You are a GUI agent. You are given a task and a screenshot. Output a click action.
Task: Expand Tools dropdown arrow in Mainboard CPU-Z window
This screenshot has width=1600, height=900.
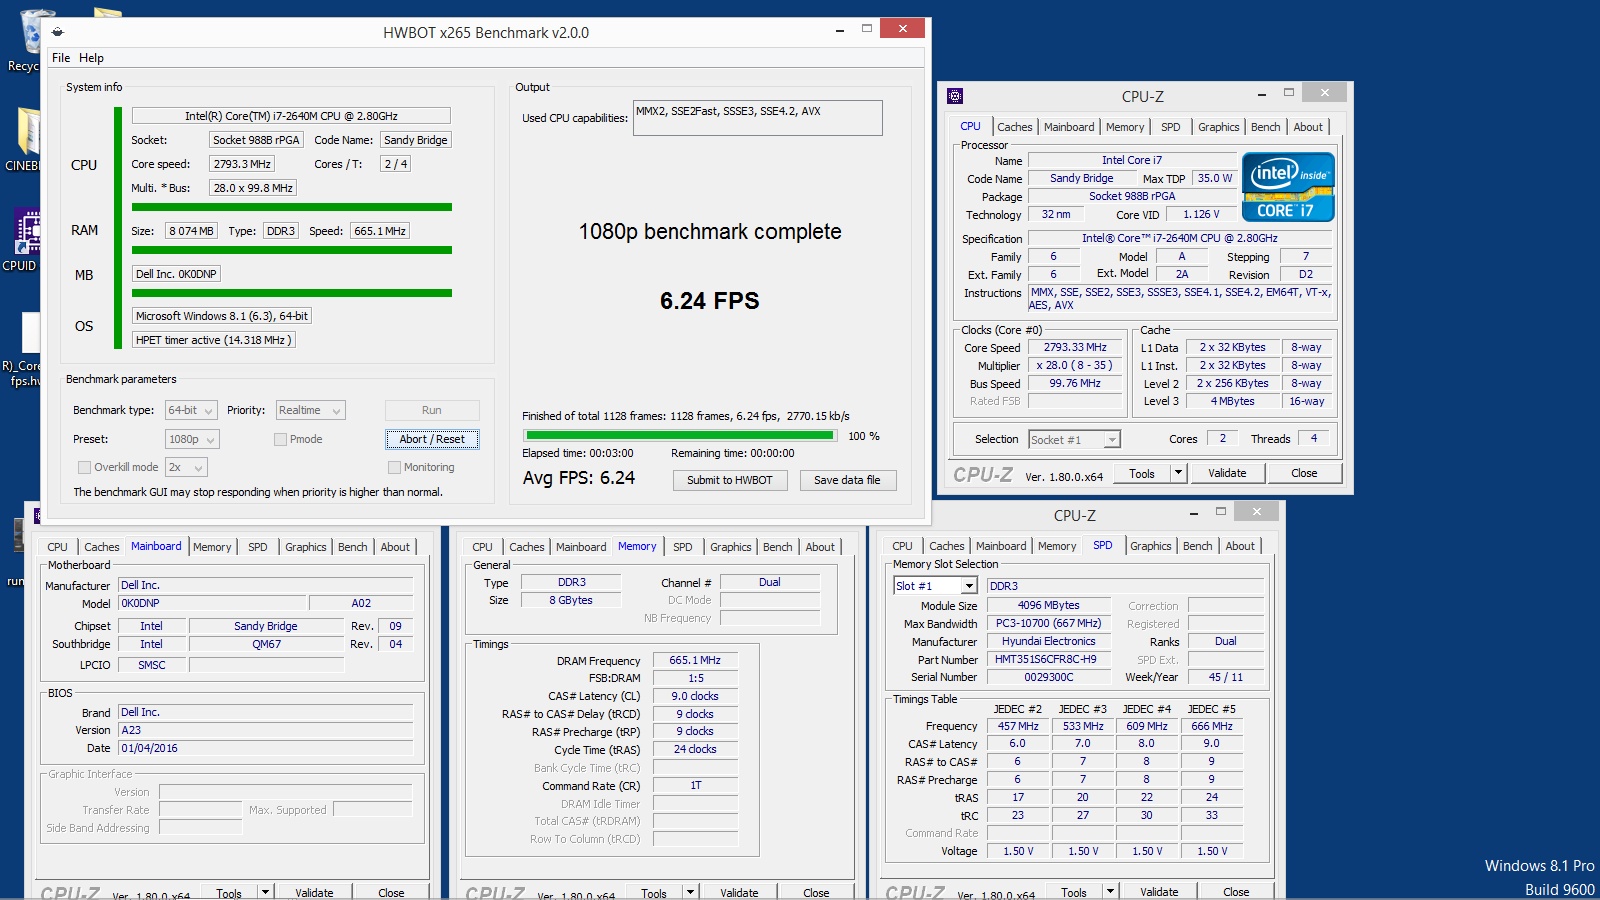[265, 891]
